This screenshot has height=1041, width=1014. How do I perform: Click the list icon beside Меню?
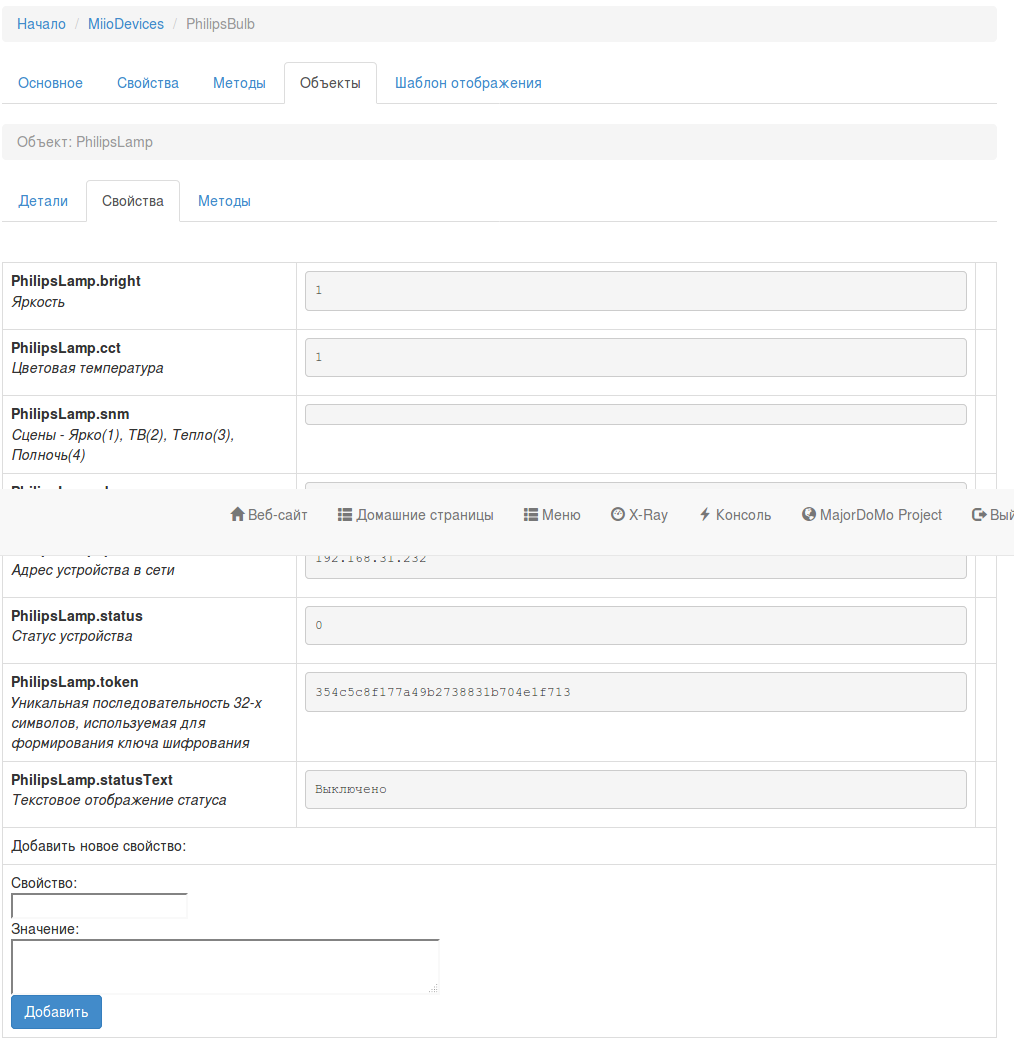tap(531, 515)
